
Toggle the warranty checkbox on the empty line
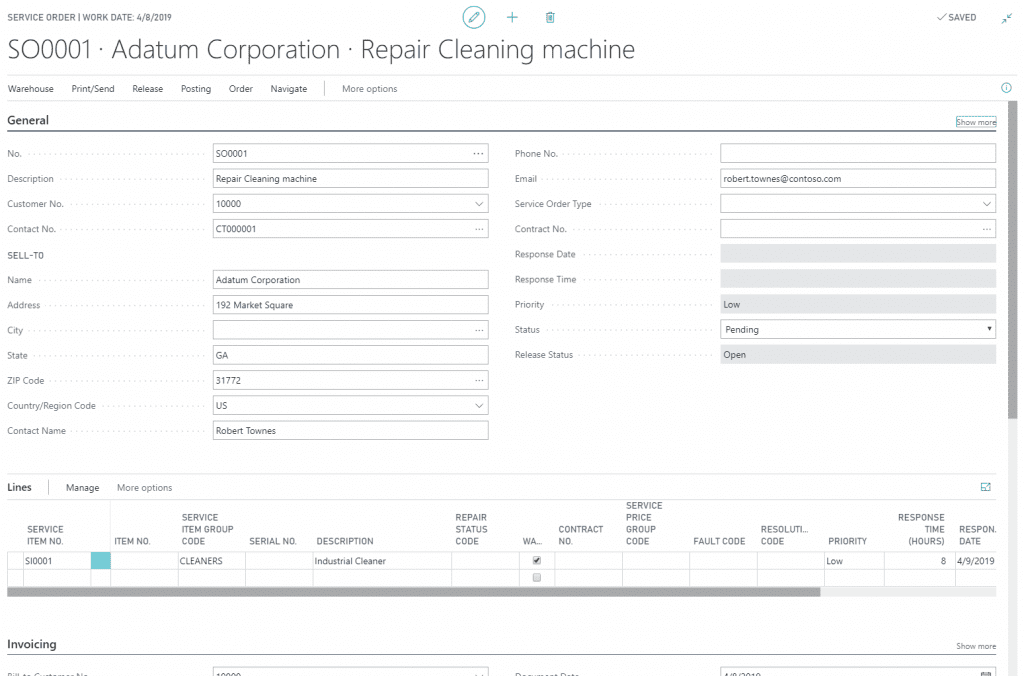click(537, 577)
